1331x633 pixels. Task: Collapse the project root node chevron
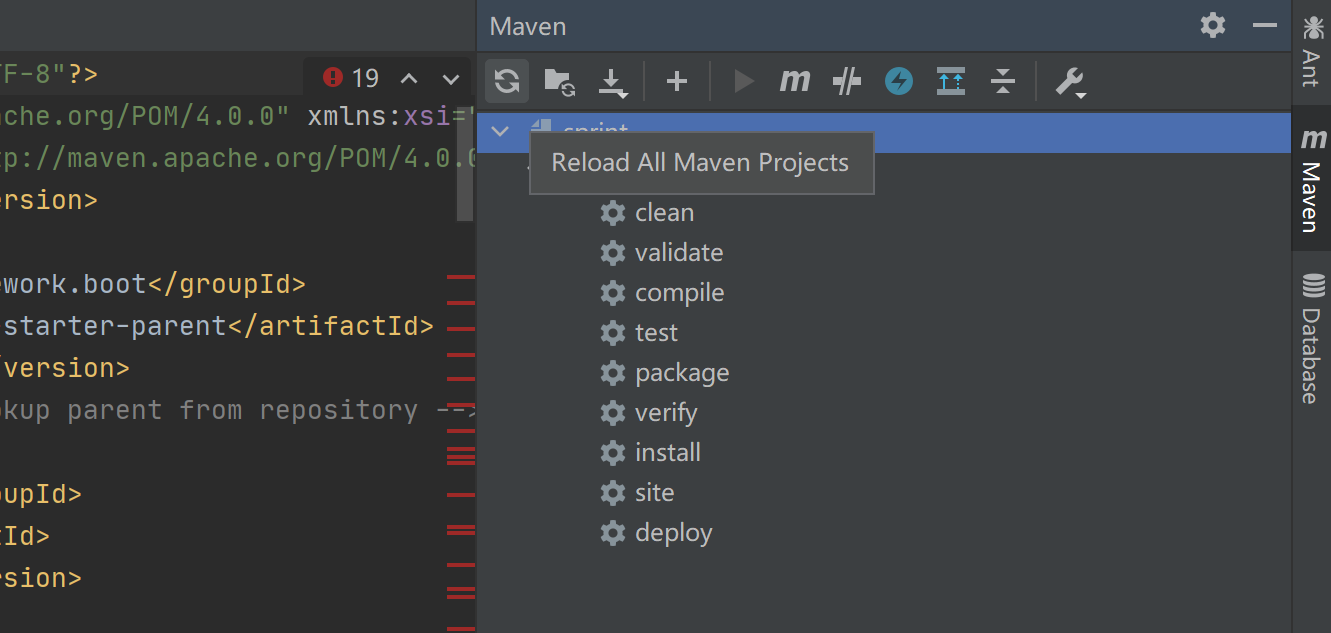500,131
